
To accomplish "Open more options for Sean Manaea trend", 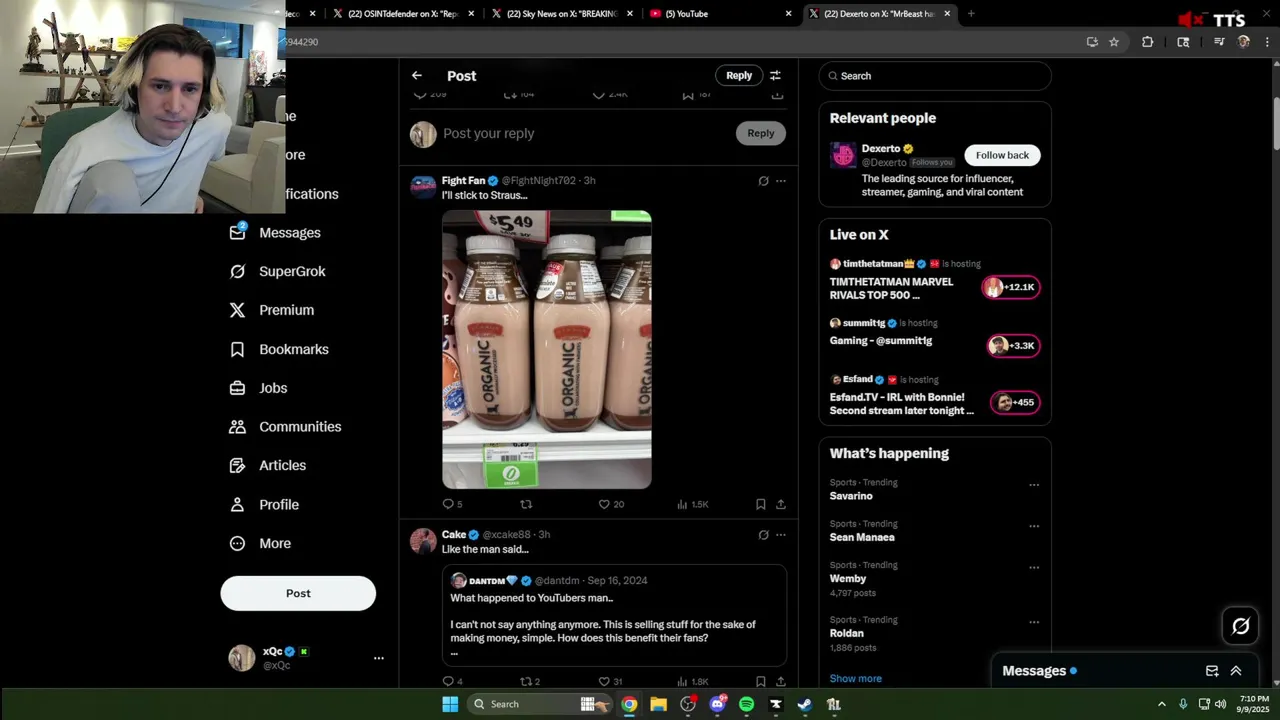I will [x=1034, y=526].
